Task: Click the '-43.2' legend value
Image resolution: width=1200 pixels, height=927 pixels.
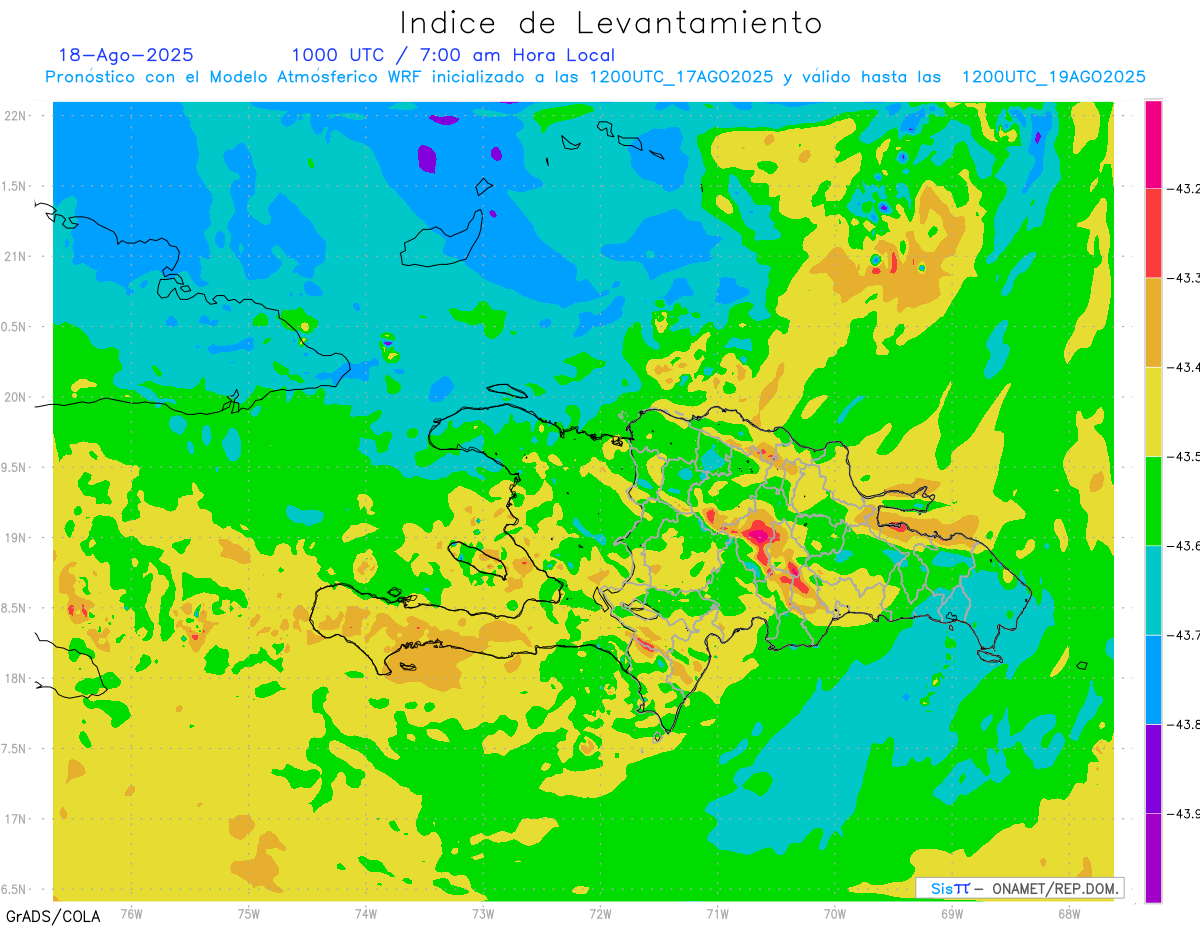Action: pos(1184,188)
